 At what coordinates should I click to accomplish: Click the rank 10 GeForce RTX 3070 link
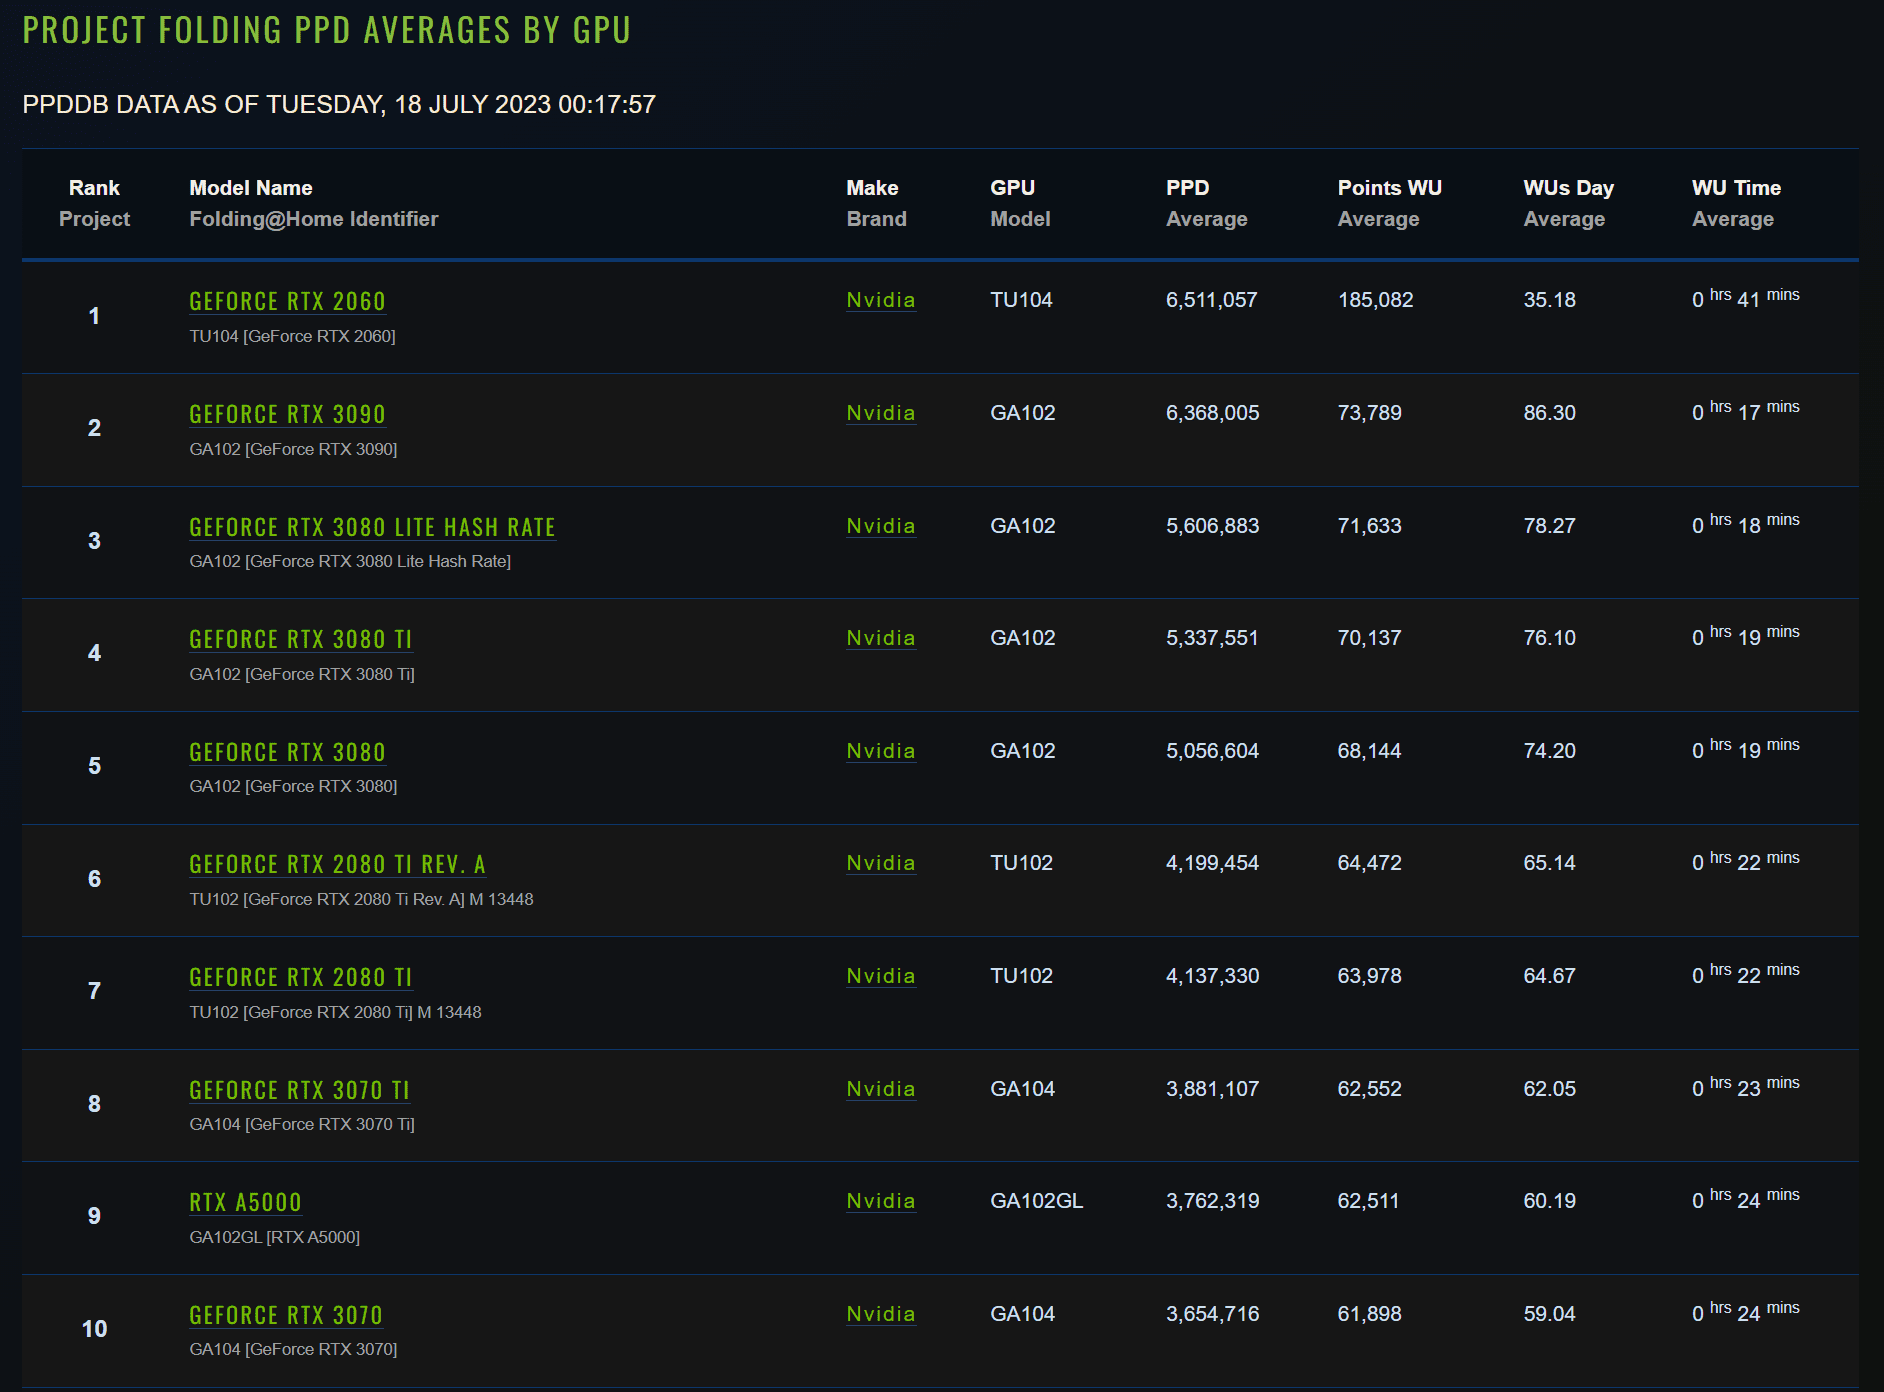(286, 1315)
